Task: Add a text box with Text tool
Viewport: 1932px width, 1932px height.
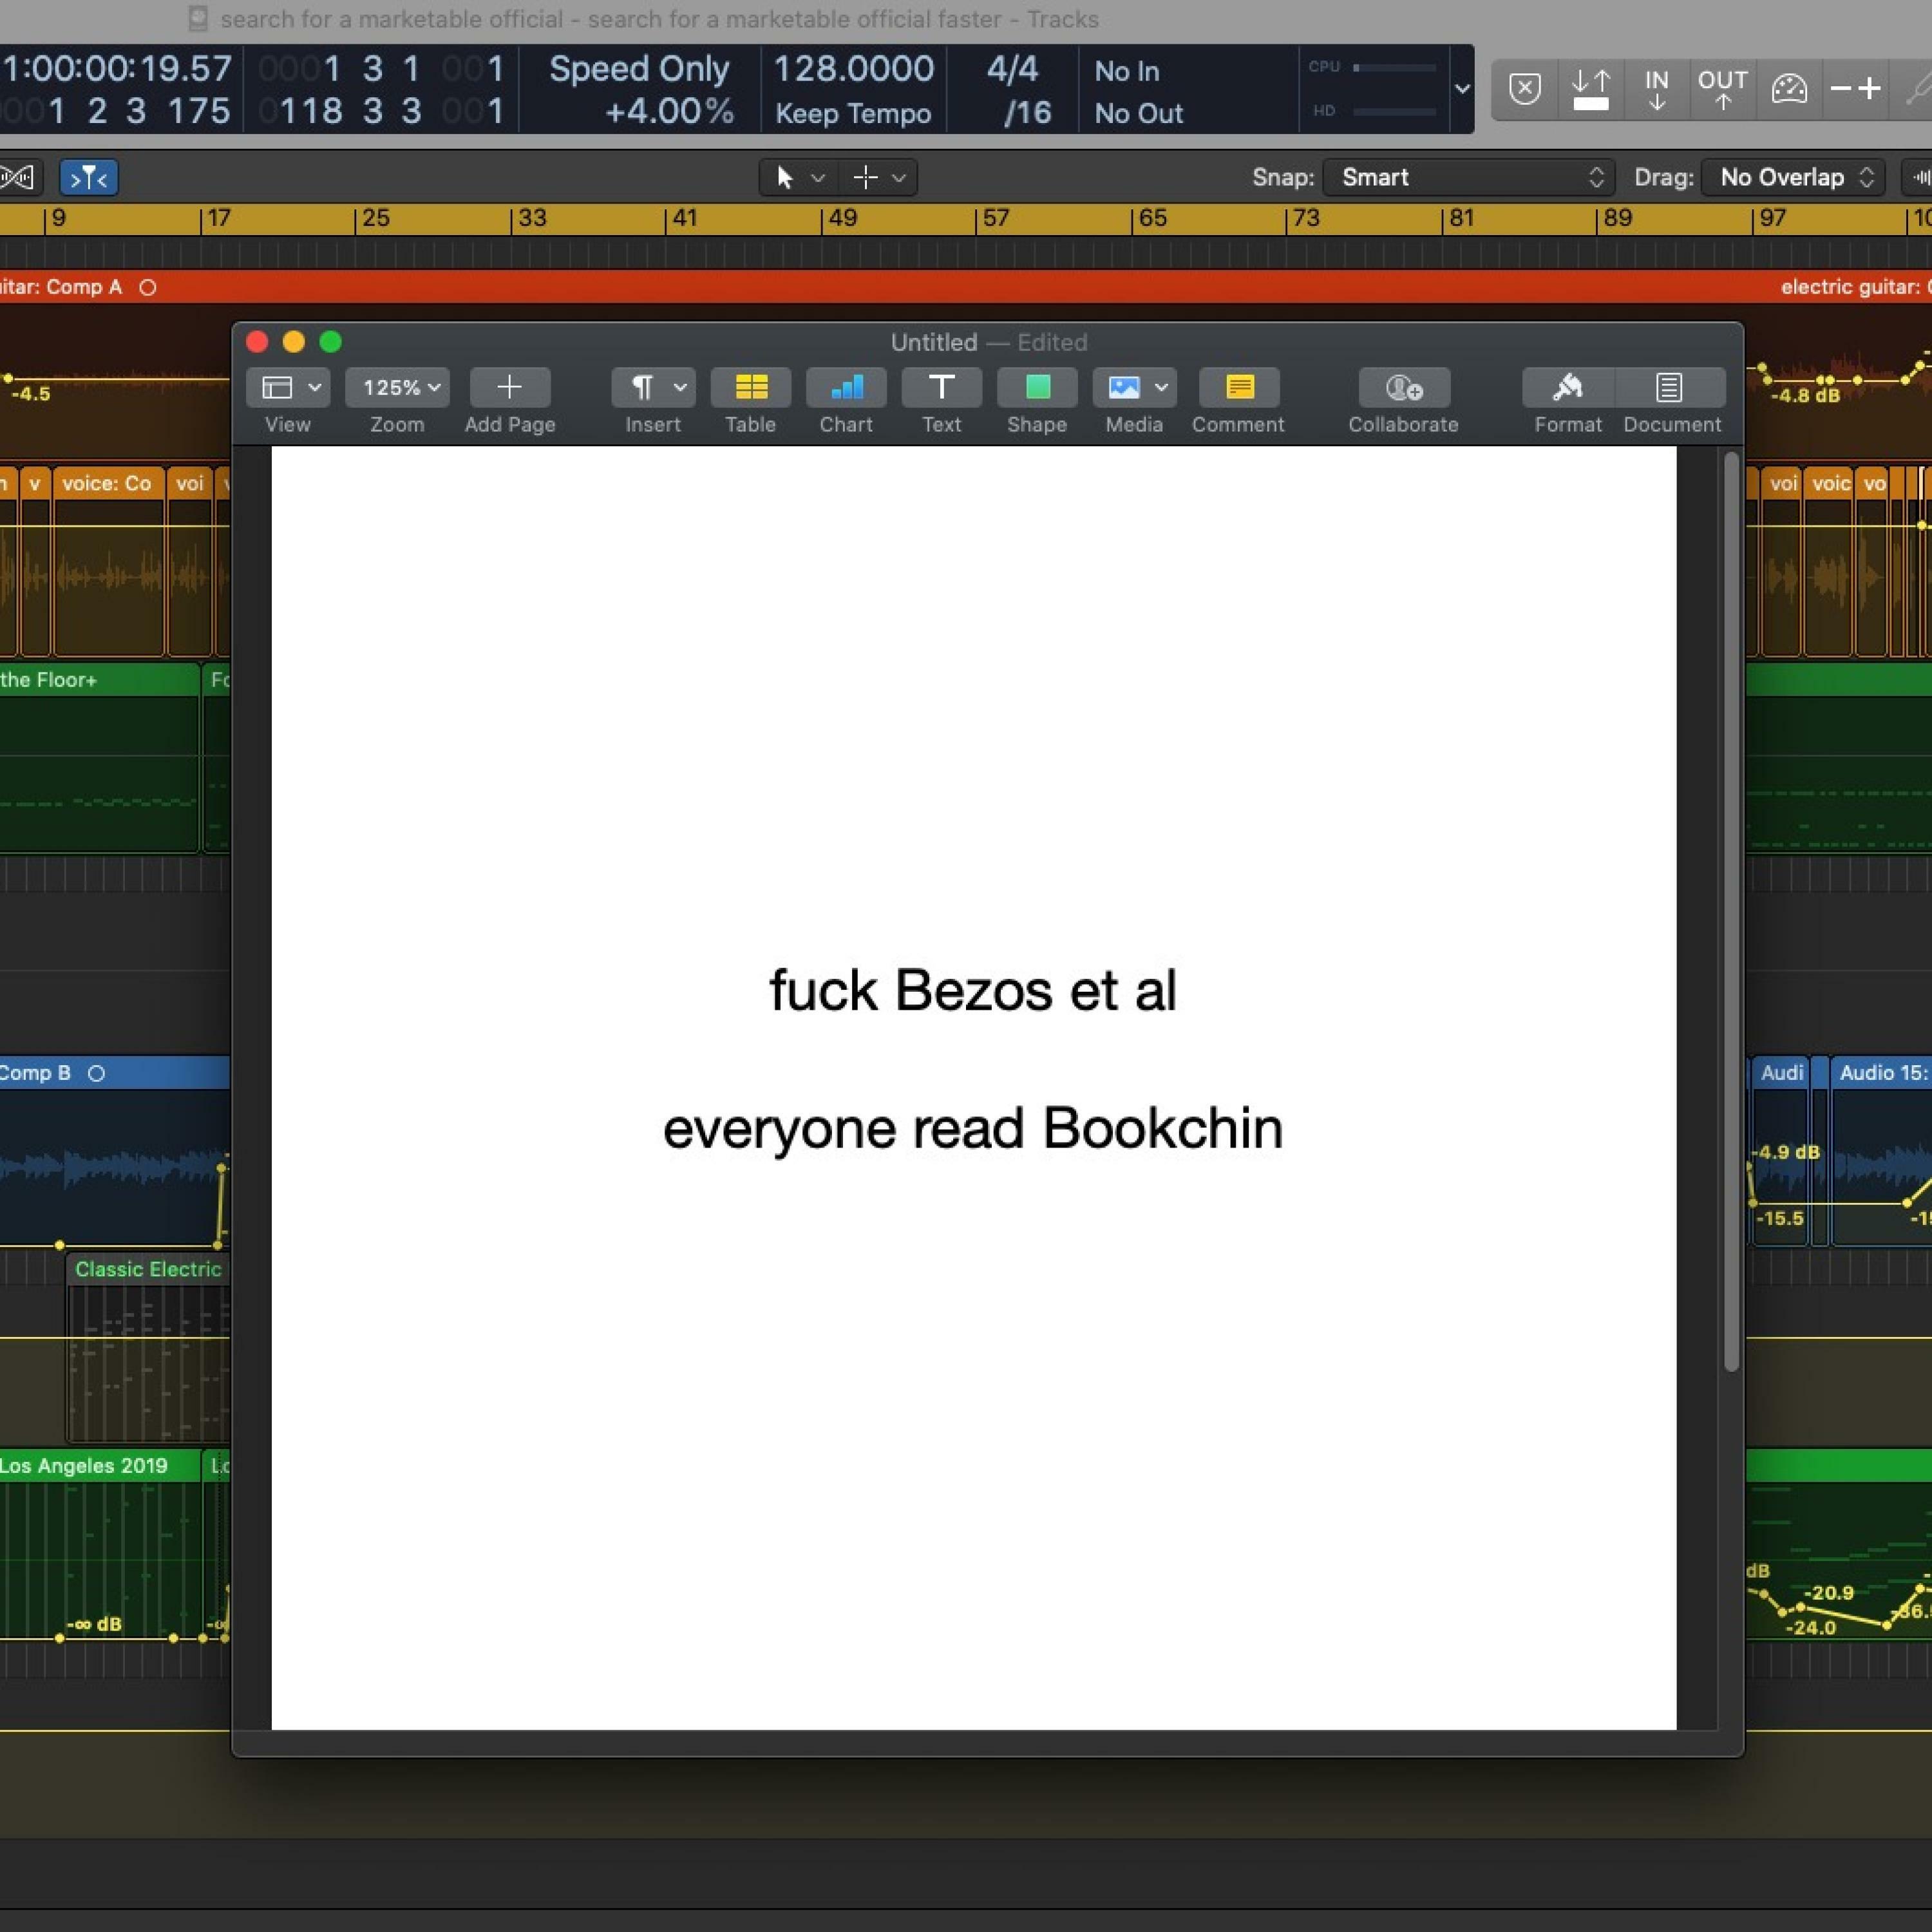Action: tap(941, 388)
